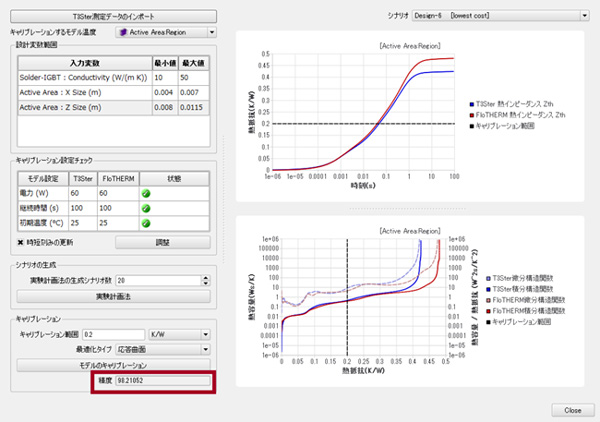600x422 pixels.
Task: Open the K/W units dropdown
Action: click(178, 335)
